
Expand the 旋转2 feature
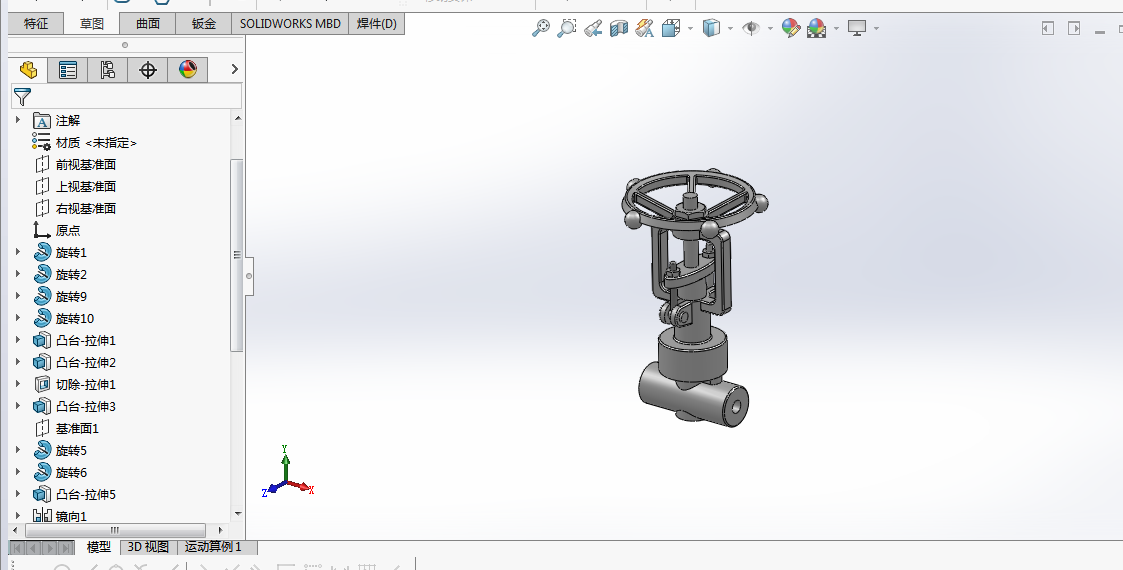click(18, 274)
